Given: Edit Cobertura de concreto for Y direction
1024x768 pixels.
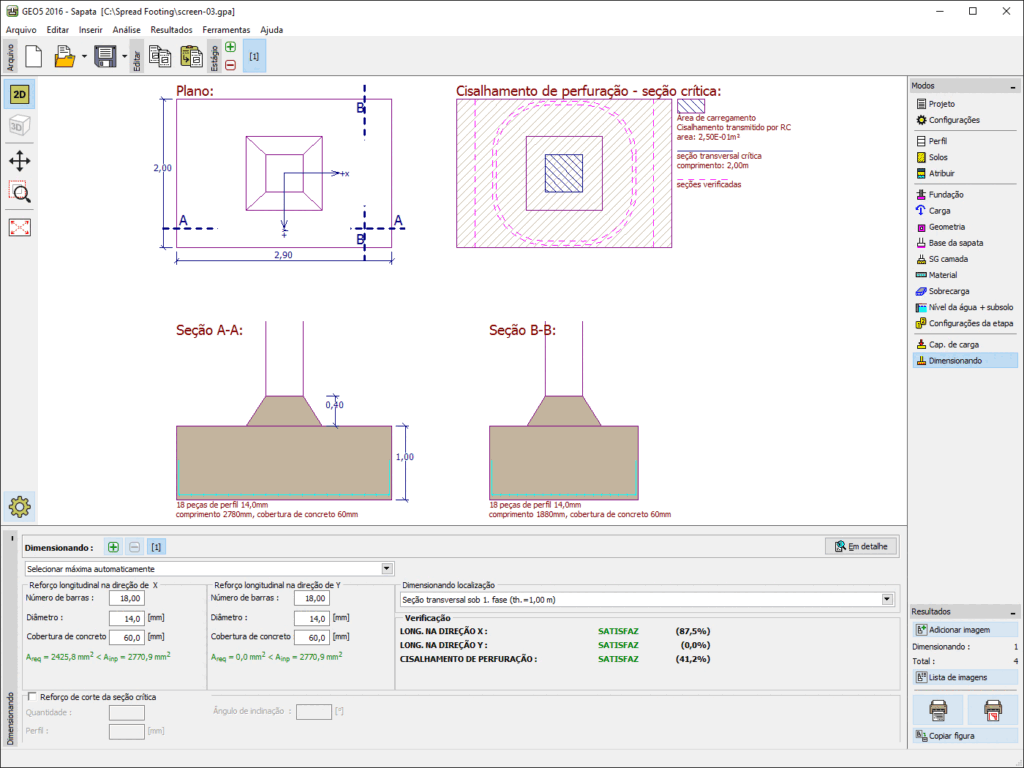Looking at the screenshot, I should 312,637.
